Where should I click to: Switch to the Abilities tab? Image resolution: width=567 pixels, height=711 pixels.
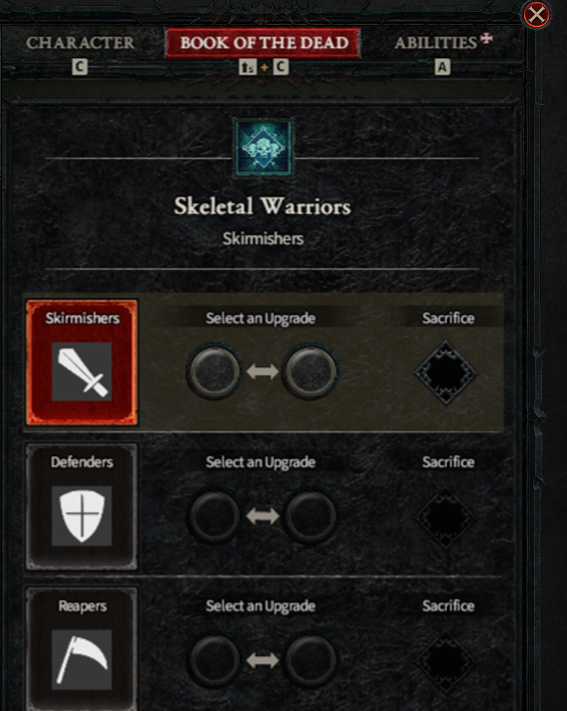point(435,43)
